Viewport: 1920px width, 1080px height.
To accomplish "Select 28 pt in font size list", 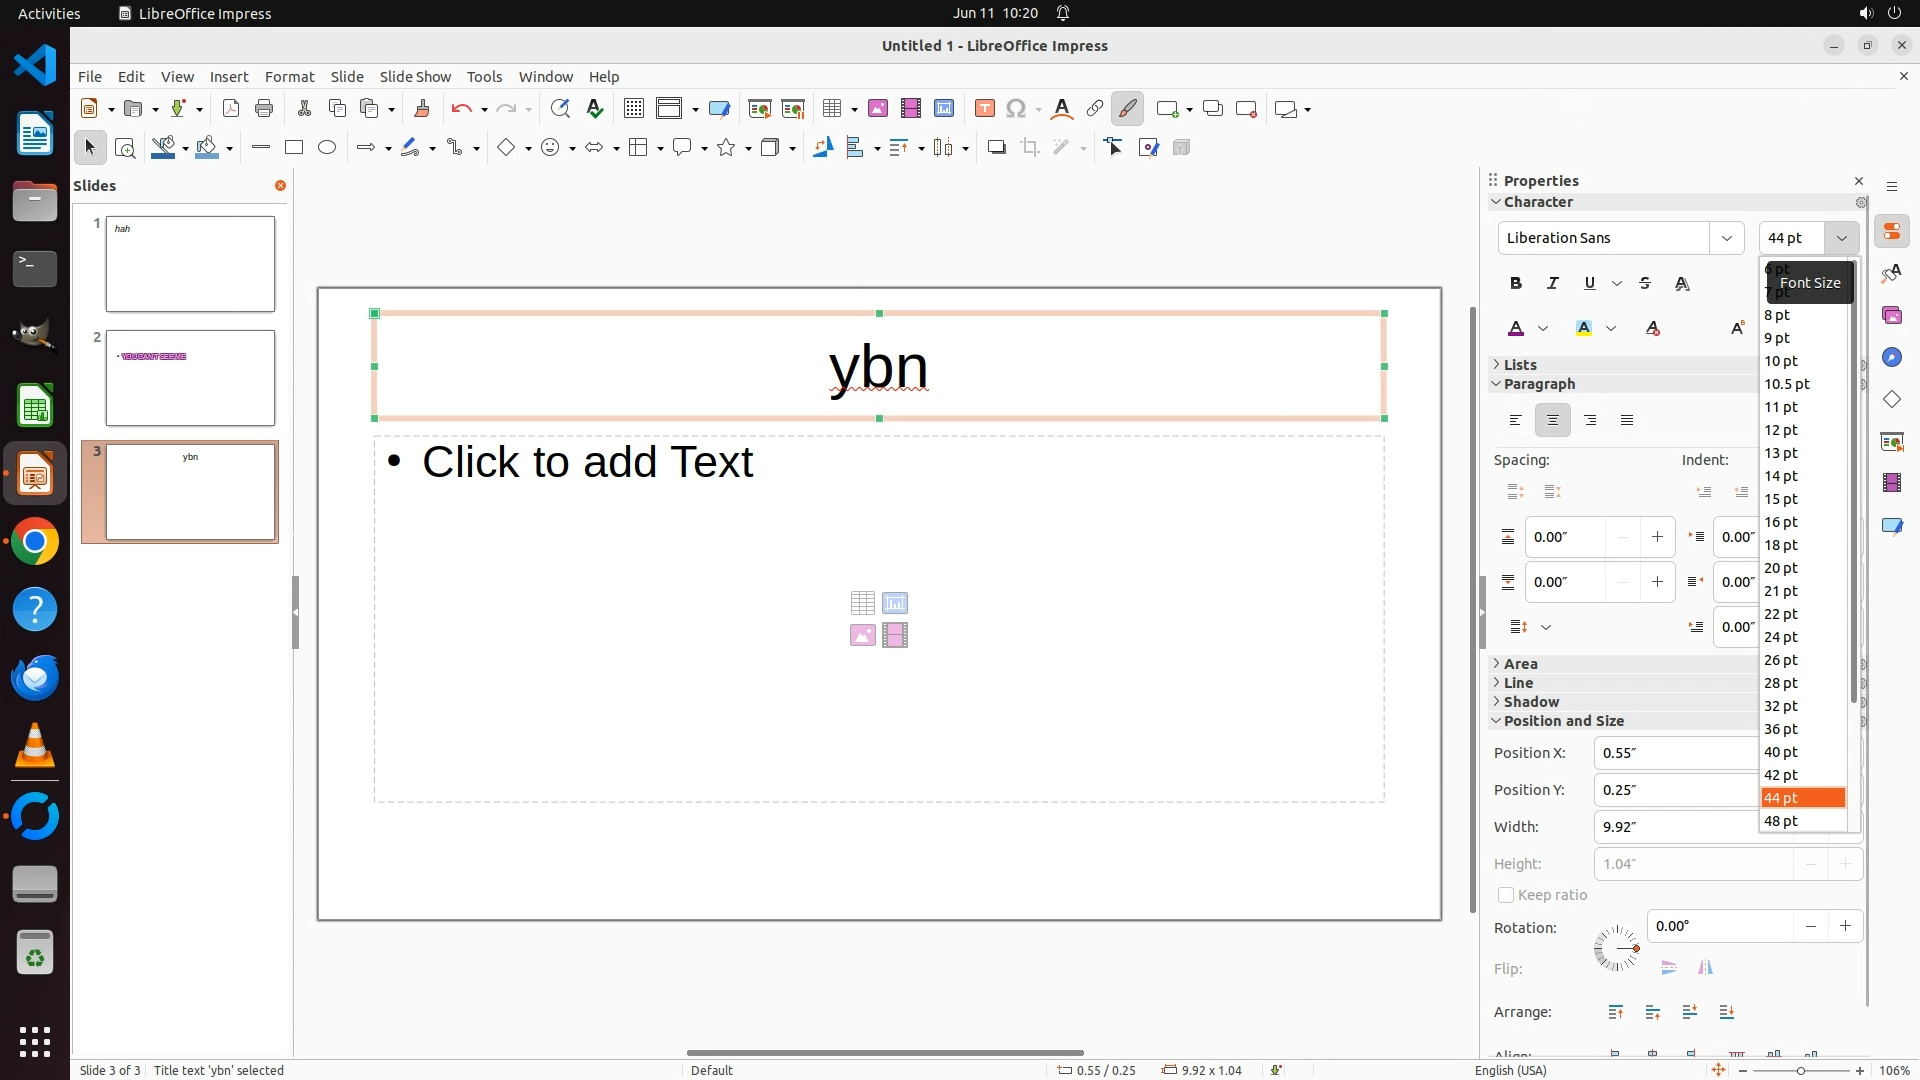I will 1781,683.
